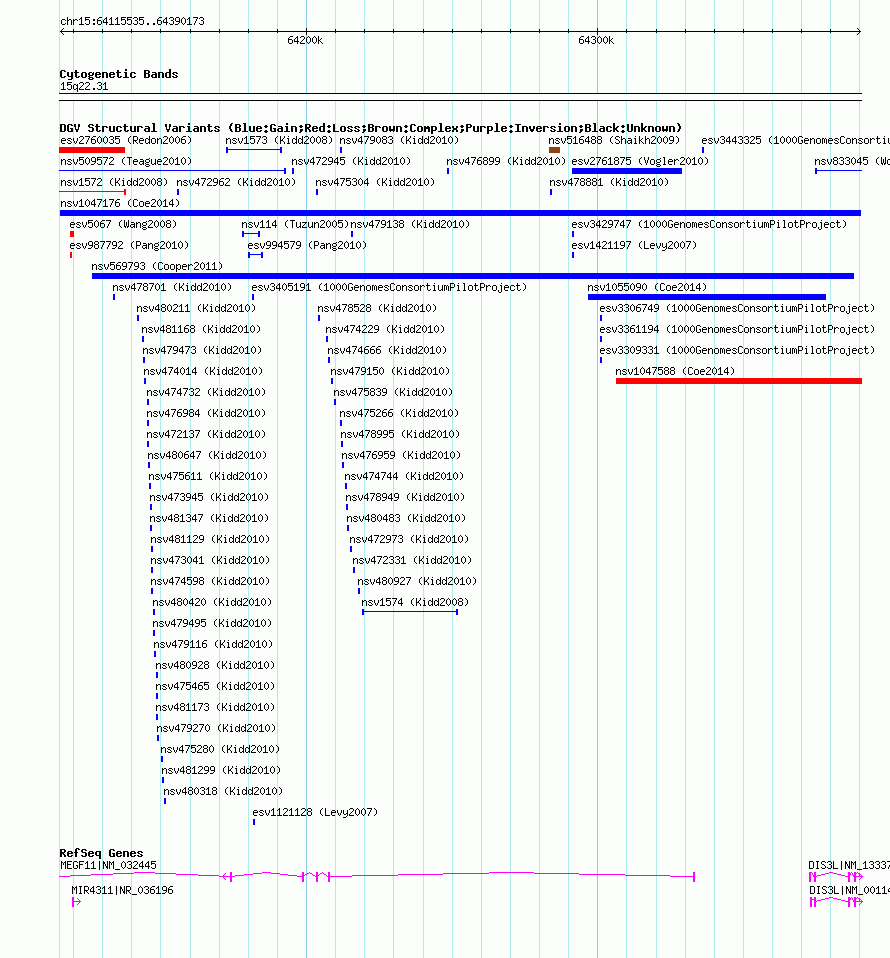The height and width of the screenshot is (958, 890).
Task: Open esv994579 (Pang2010) variant
Action: (307, 245)
